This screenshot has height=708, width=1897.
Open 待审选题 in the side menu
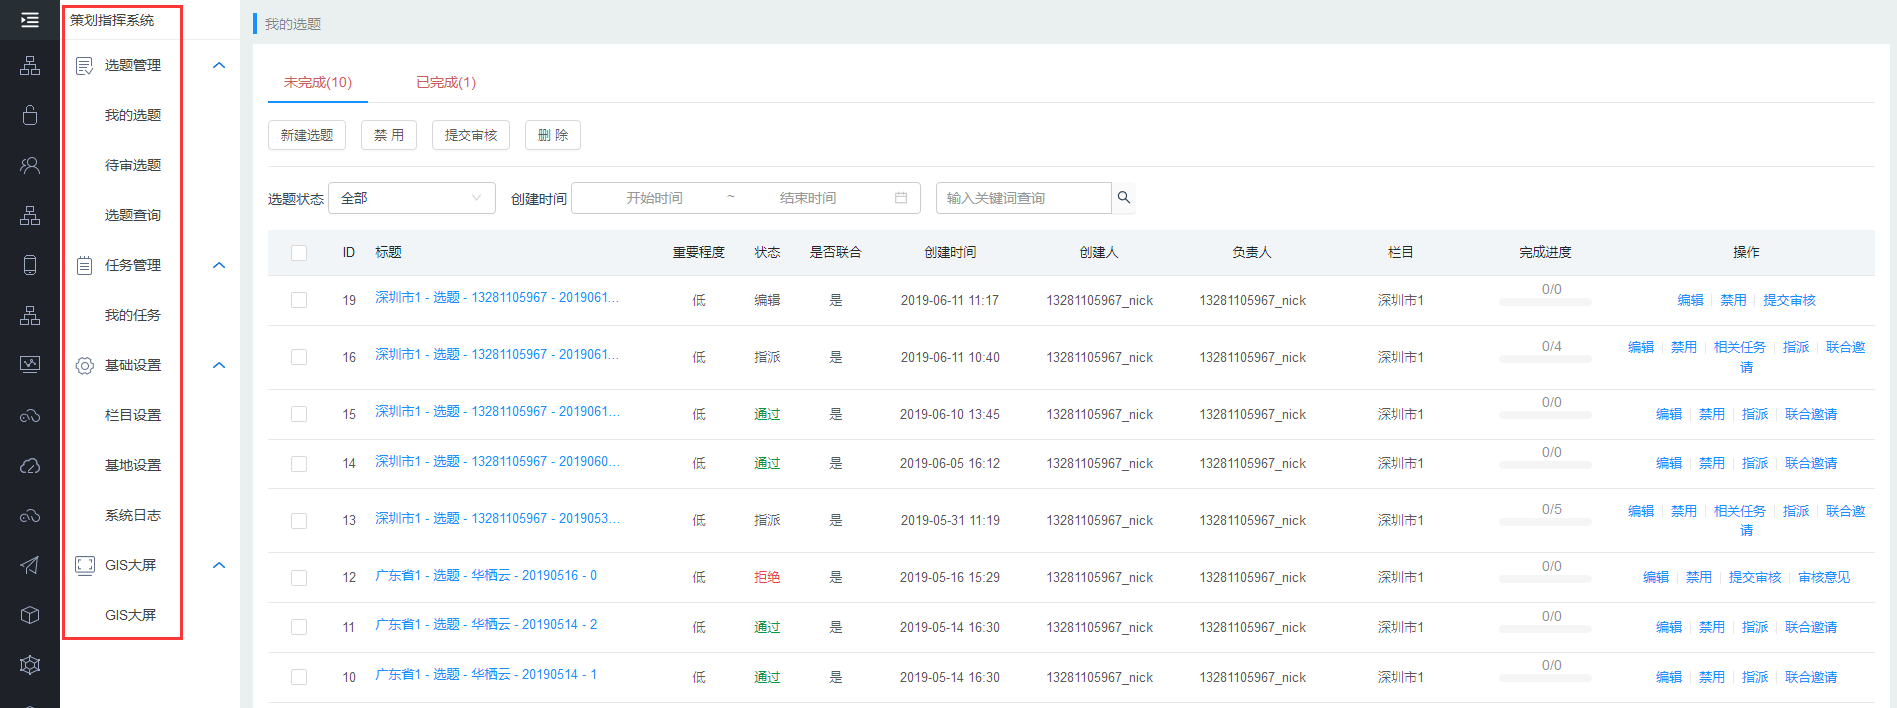pyautogui.click(x=133, y=165)
